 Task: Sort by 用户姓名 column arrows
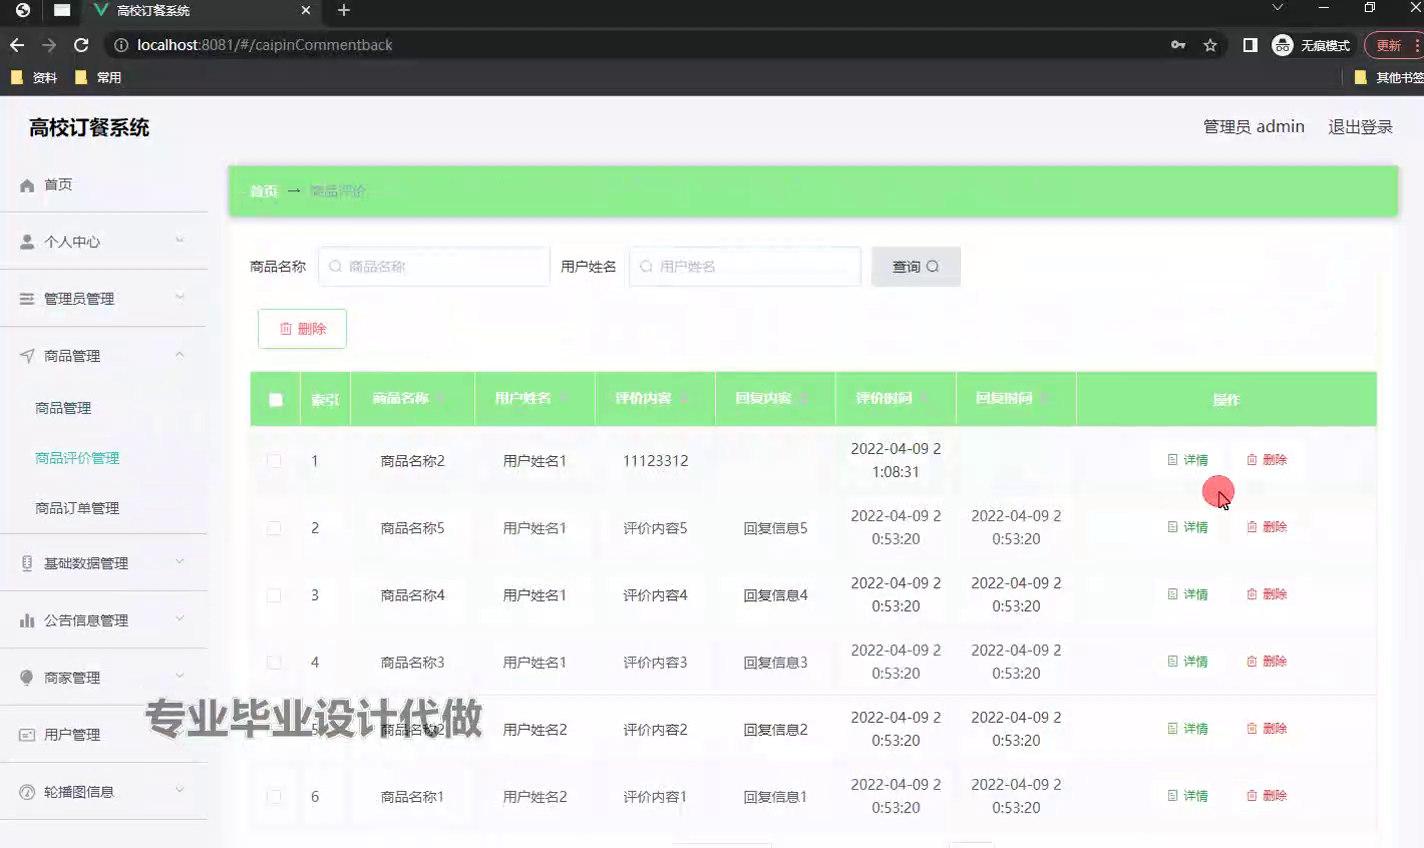point(562,398)
